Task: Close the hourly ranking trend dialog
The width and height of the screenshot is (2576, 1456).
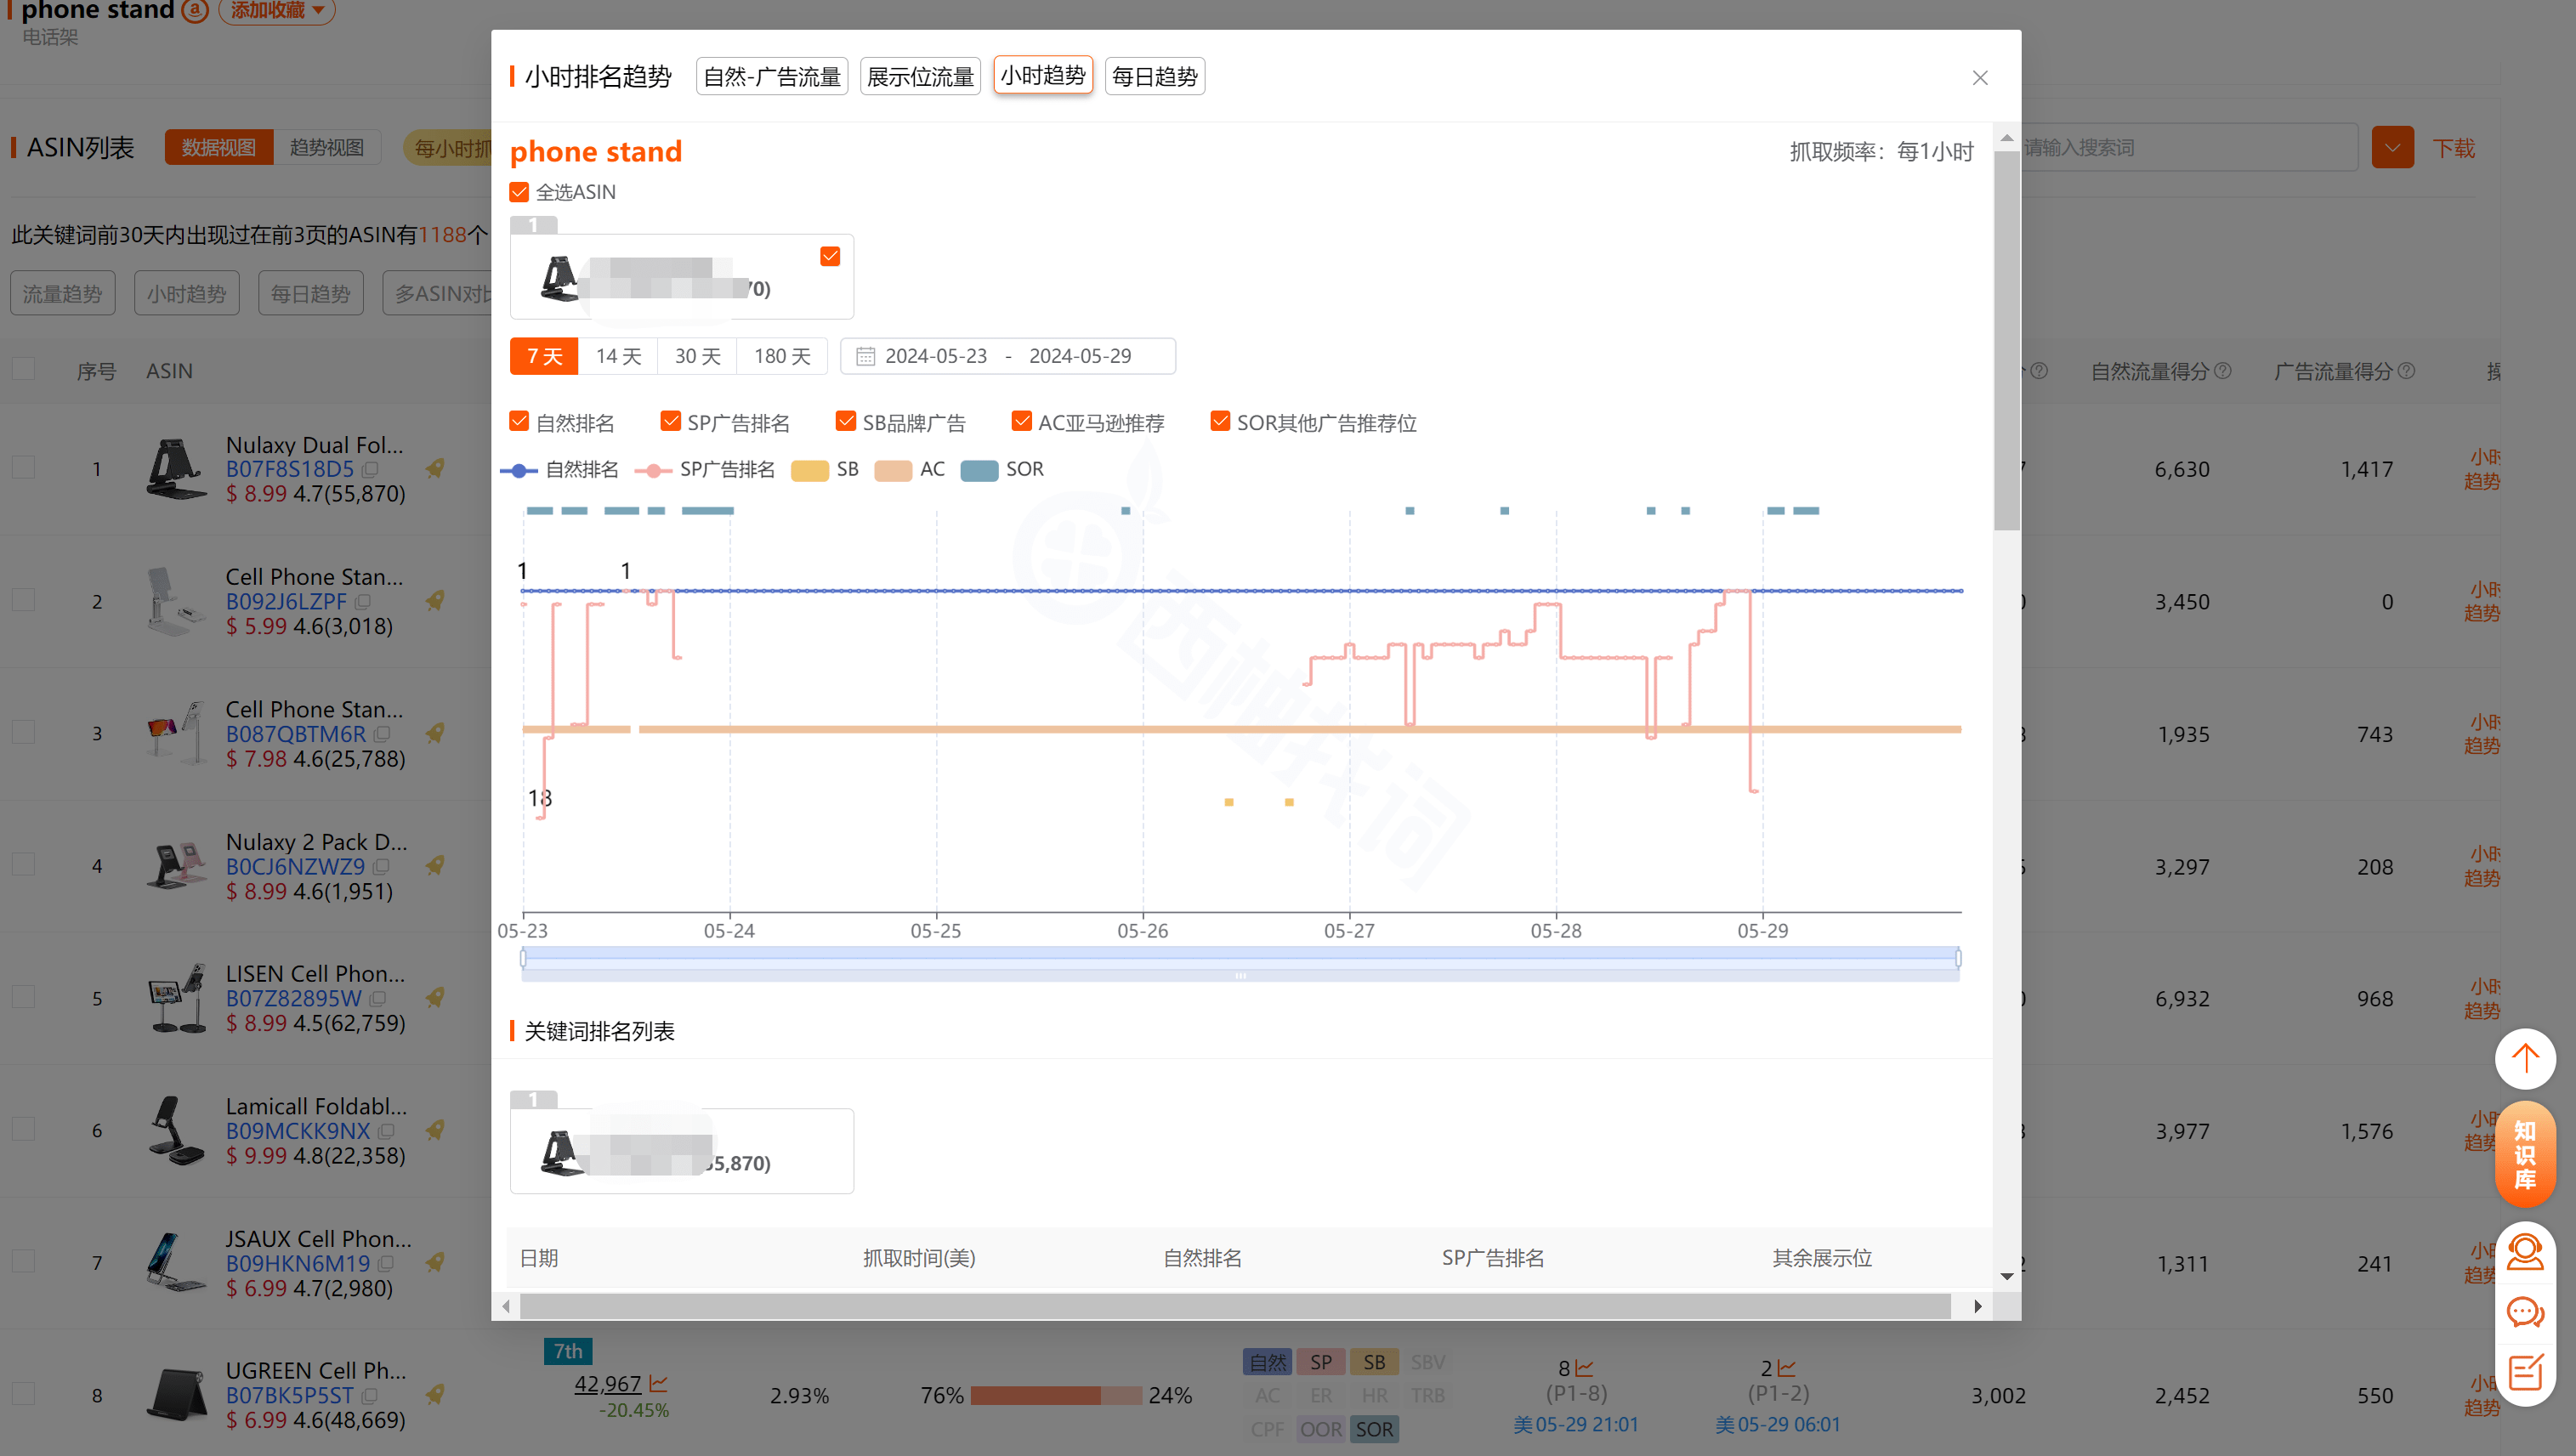Action: tap(1979, 78)
